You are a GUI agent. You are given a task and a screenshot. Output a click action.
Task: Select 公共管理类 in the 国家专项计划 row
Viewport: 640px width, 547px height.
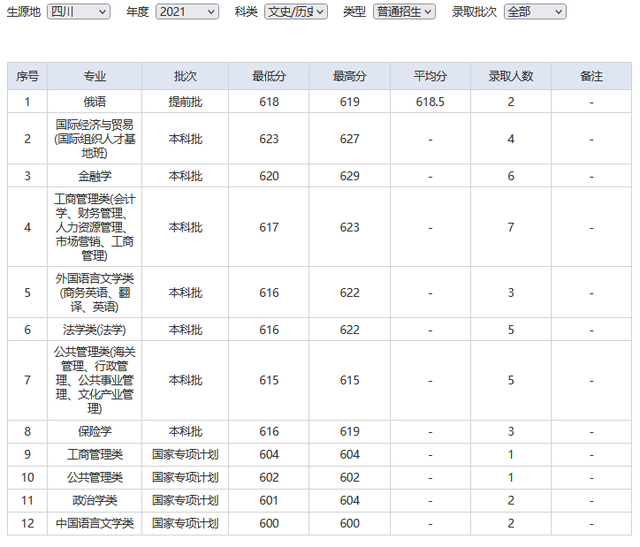coord(95,478)
